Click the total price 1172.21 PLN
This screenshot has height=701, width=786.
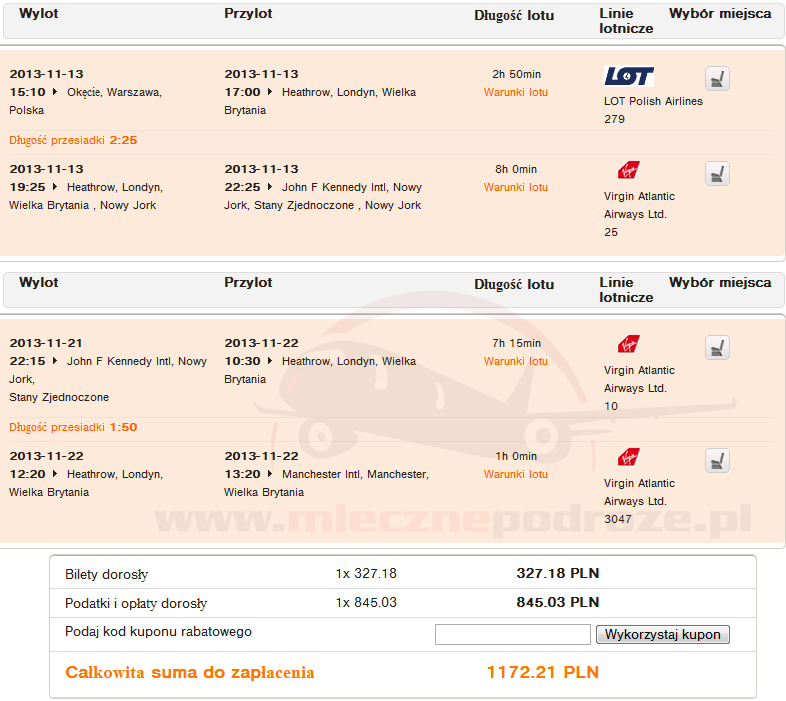[542, 672]
